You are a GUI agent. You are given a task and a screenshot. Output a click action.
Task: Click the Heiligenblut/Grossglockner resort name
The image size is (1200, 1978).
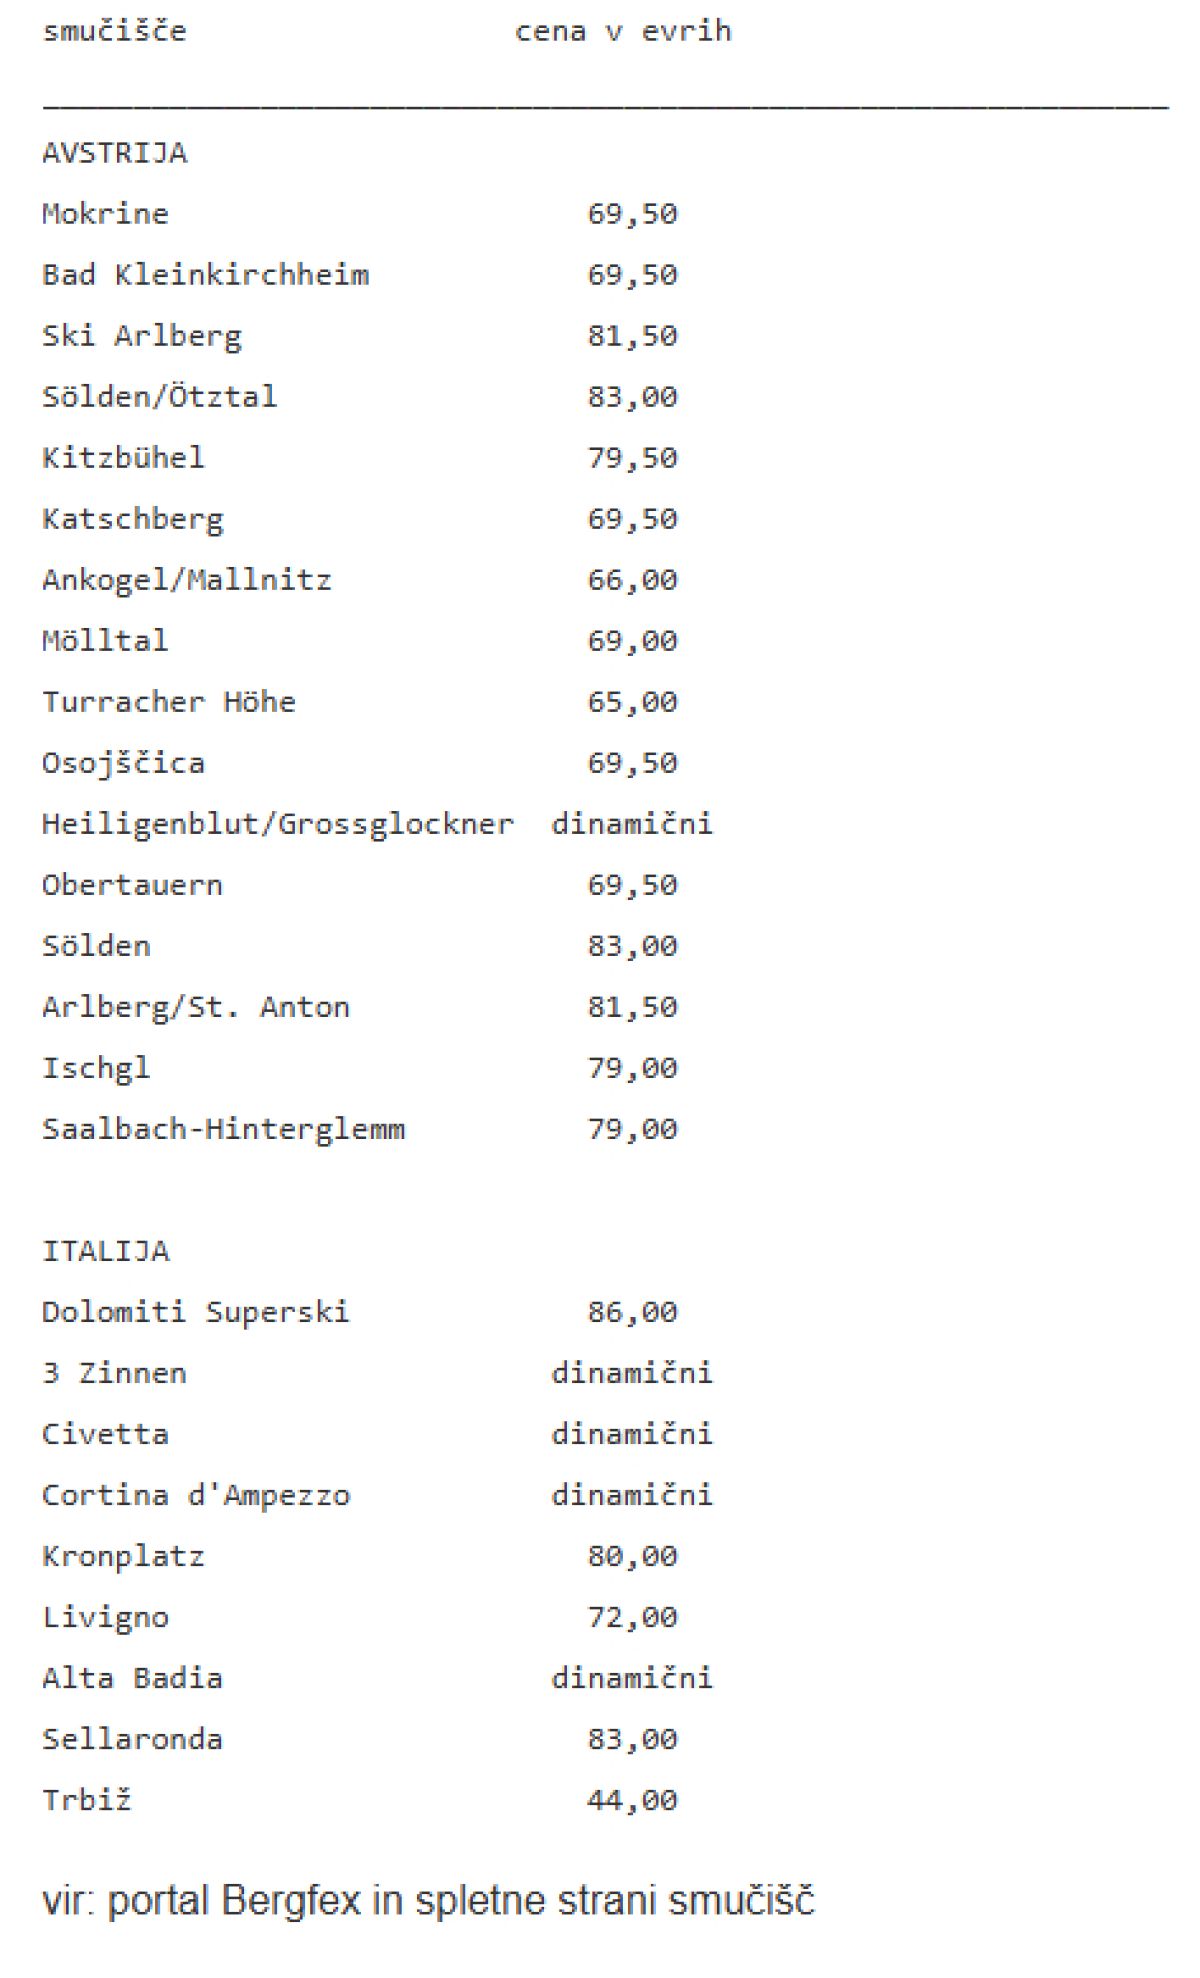(x=277, y=824)
